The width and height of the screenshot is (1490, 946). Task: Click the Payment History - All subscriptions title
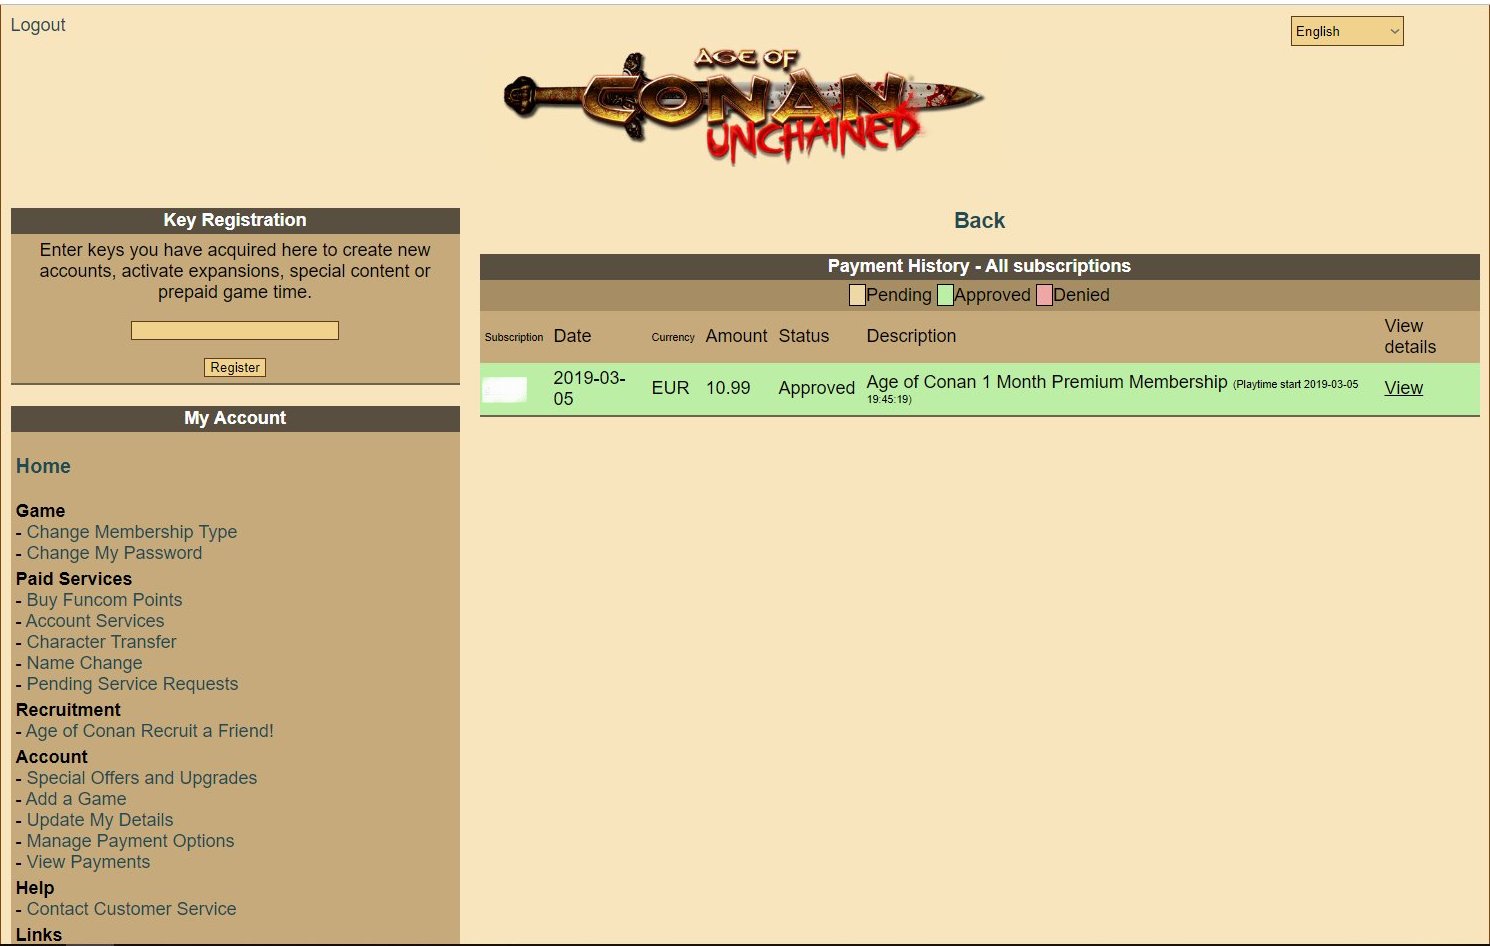point(979,266)
